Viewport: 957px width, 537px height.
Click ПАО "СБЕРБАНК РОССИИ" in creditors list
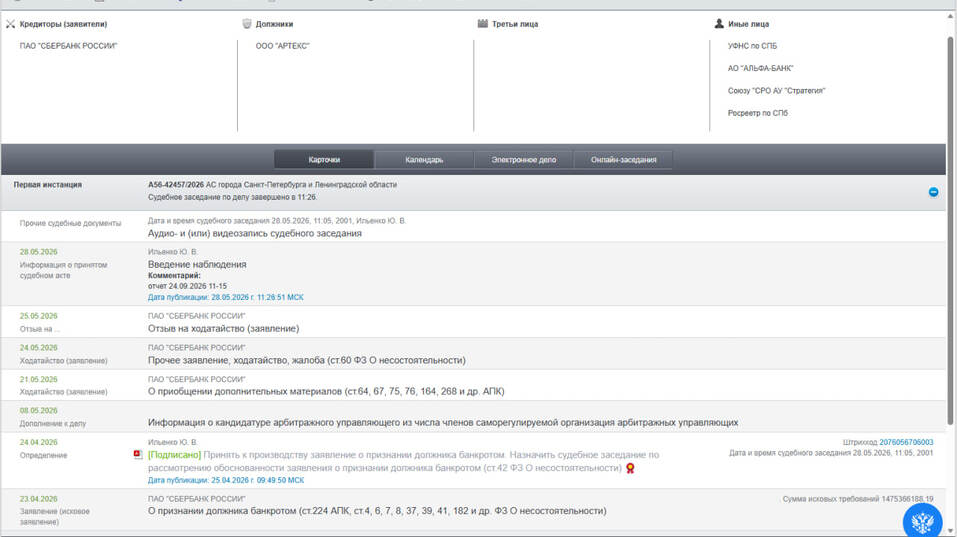[68, 46]
